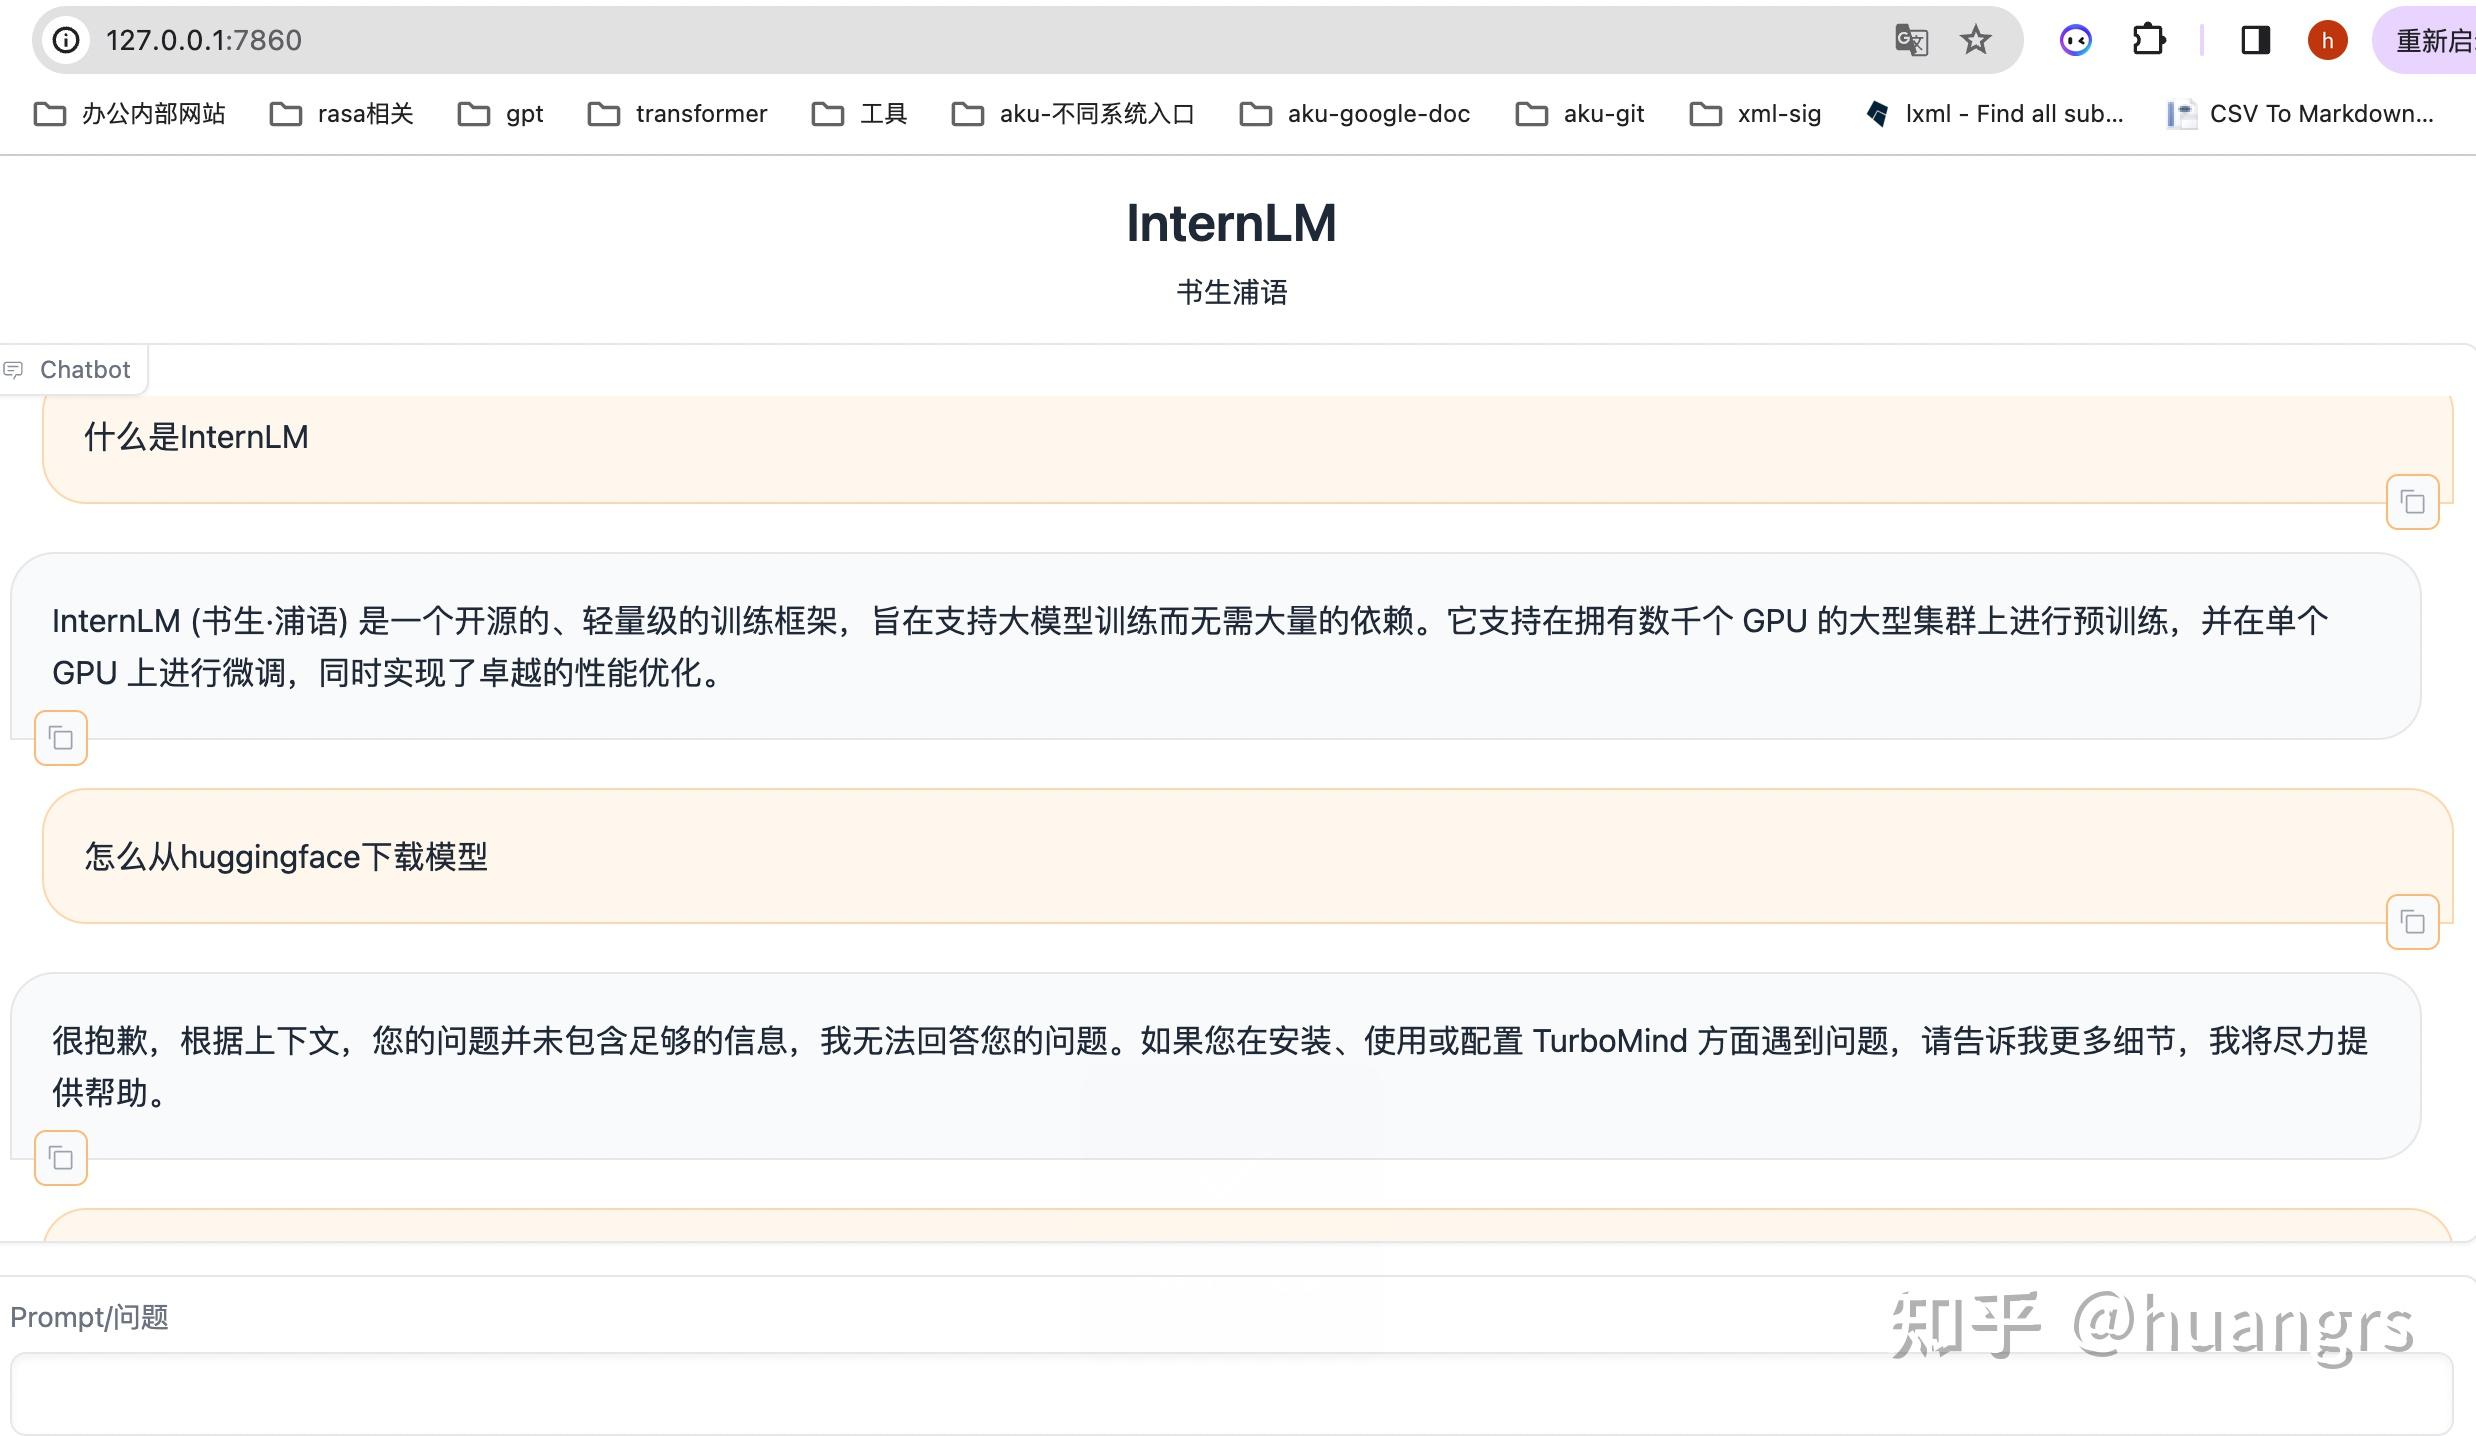The height and width of the screenshot is (1436, 2476).
Task: Bookmark this page with star icon
Action: (1975, 40)
